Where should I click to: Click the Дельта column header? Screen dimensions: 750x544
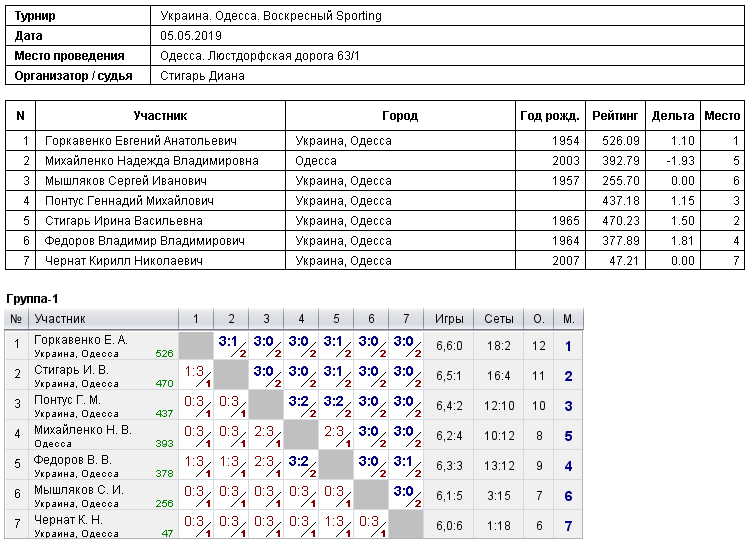coord(673,116)
